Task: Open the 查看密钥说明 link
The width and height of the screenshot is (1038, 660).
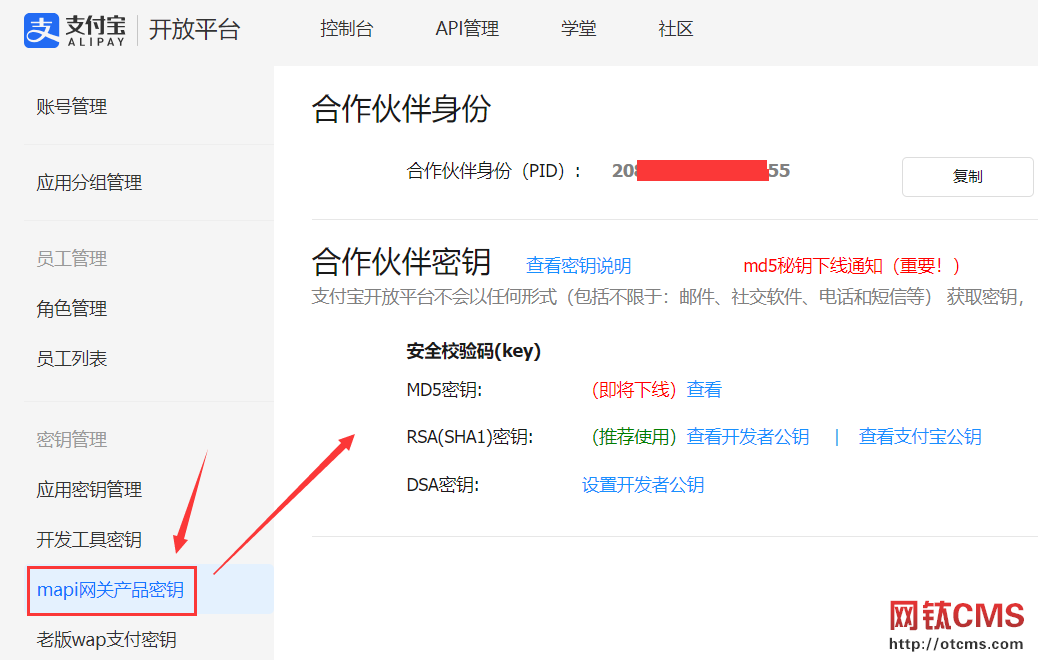Action: point(578,266)
